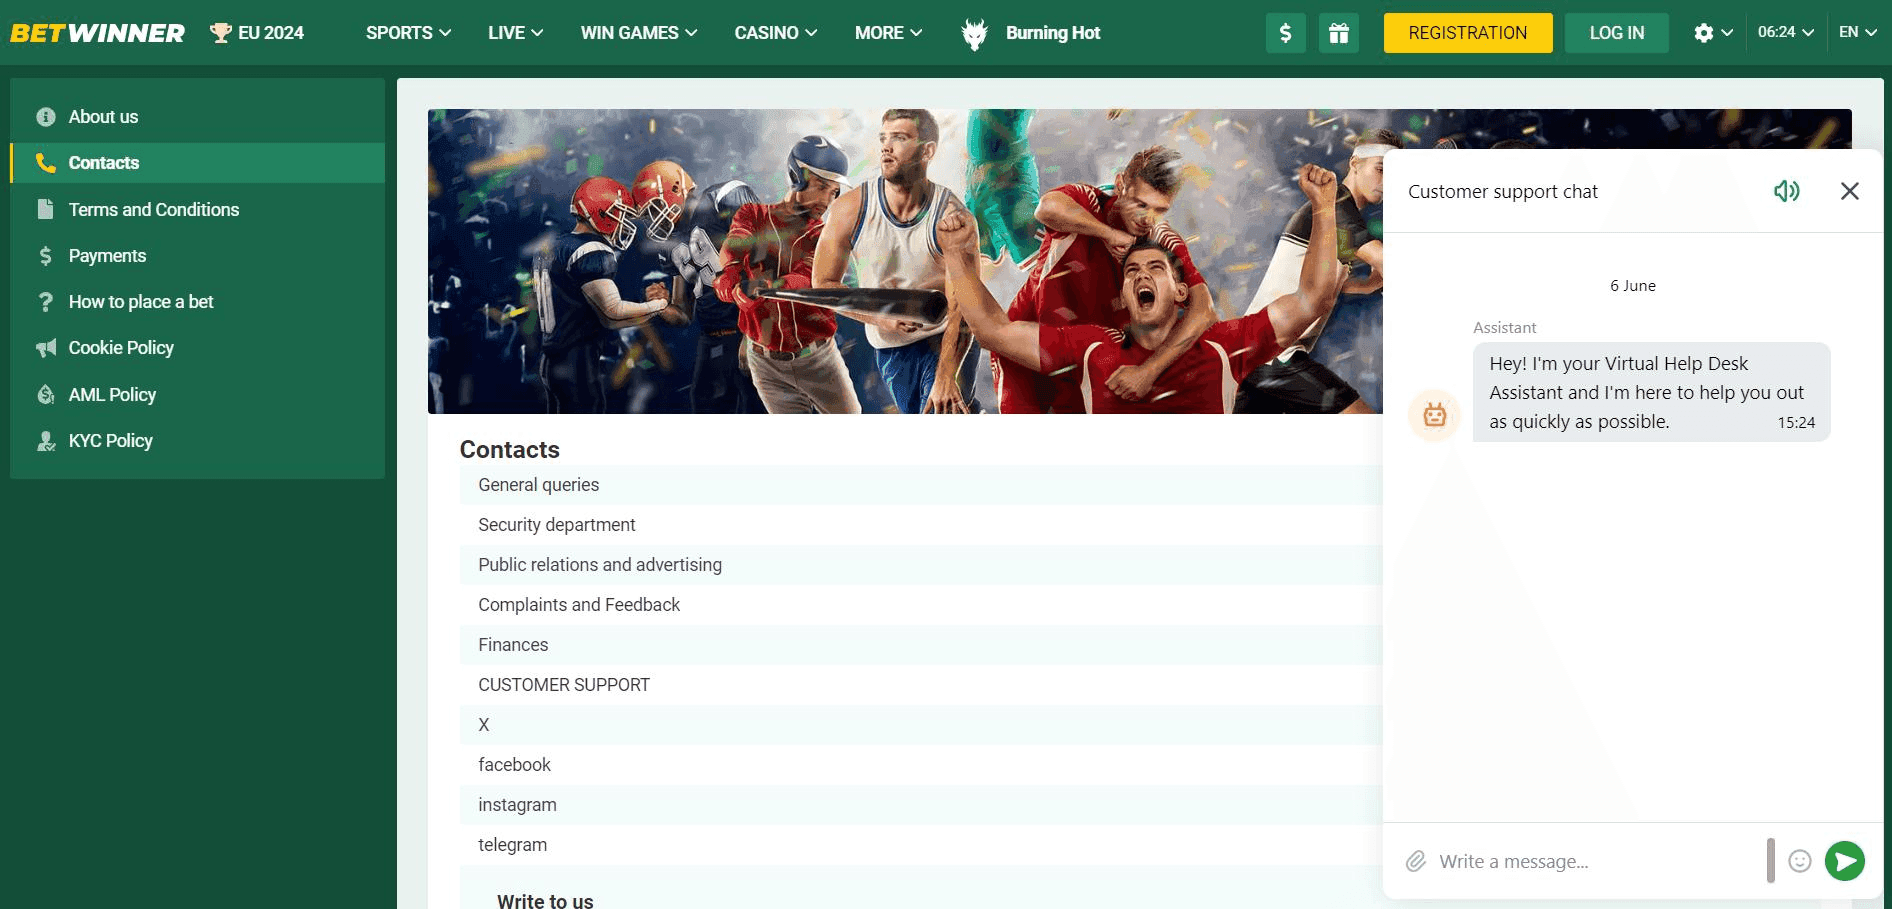
Task: Open the emoji picker in the chat
Action: point(1800,861)
